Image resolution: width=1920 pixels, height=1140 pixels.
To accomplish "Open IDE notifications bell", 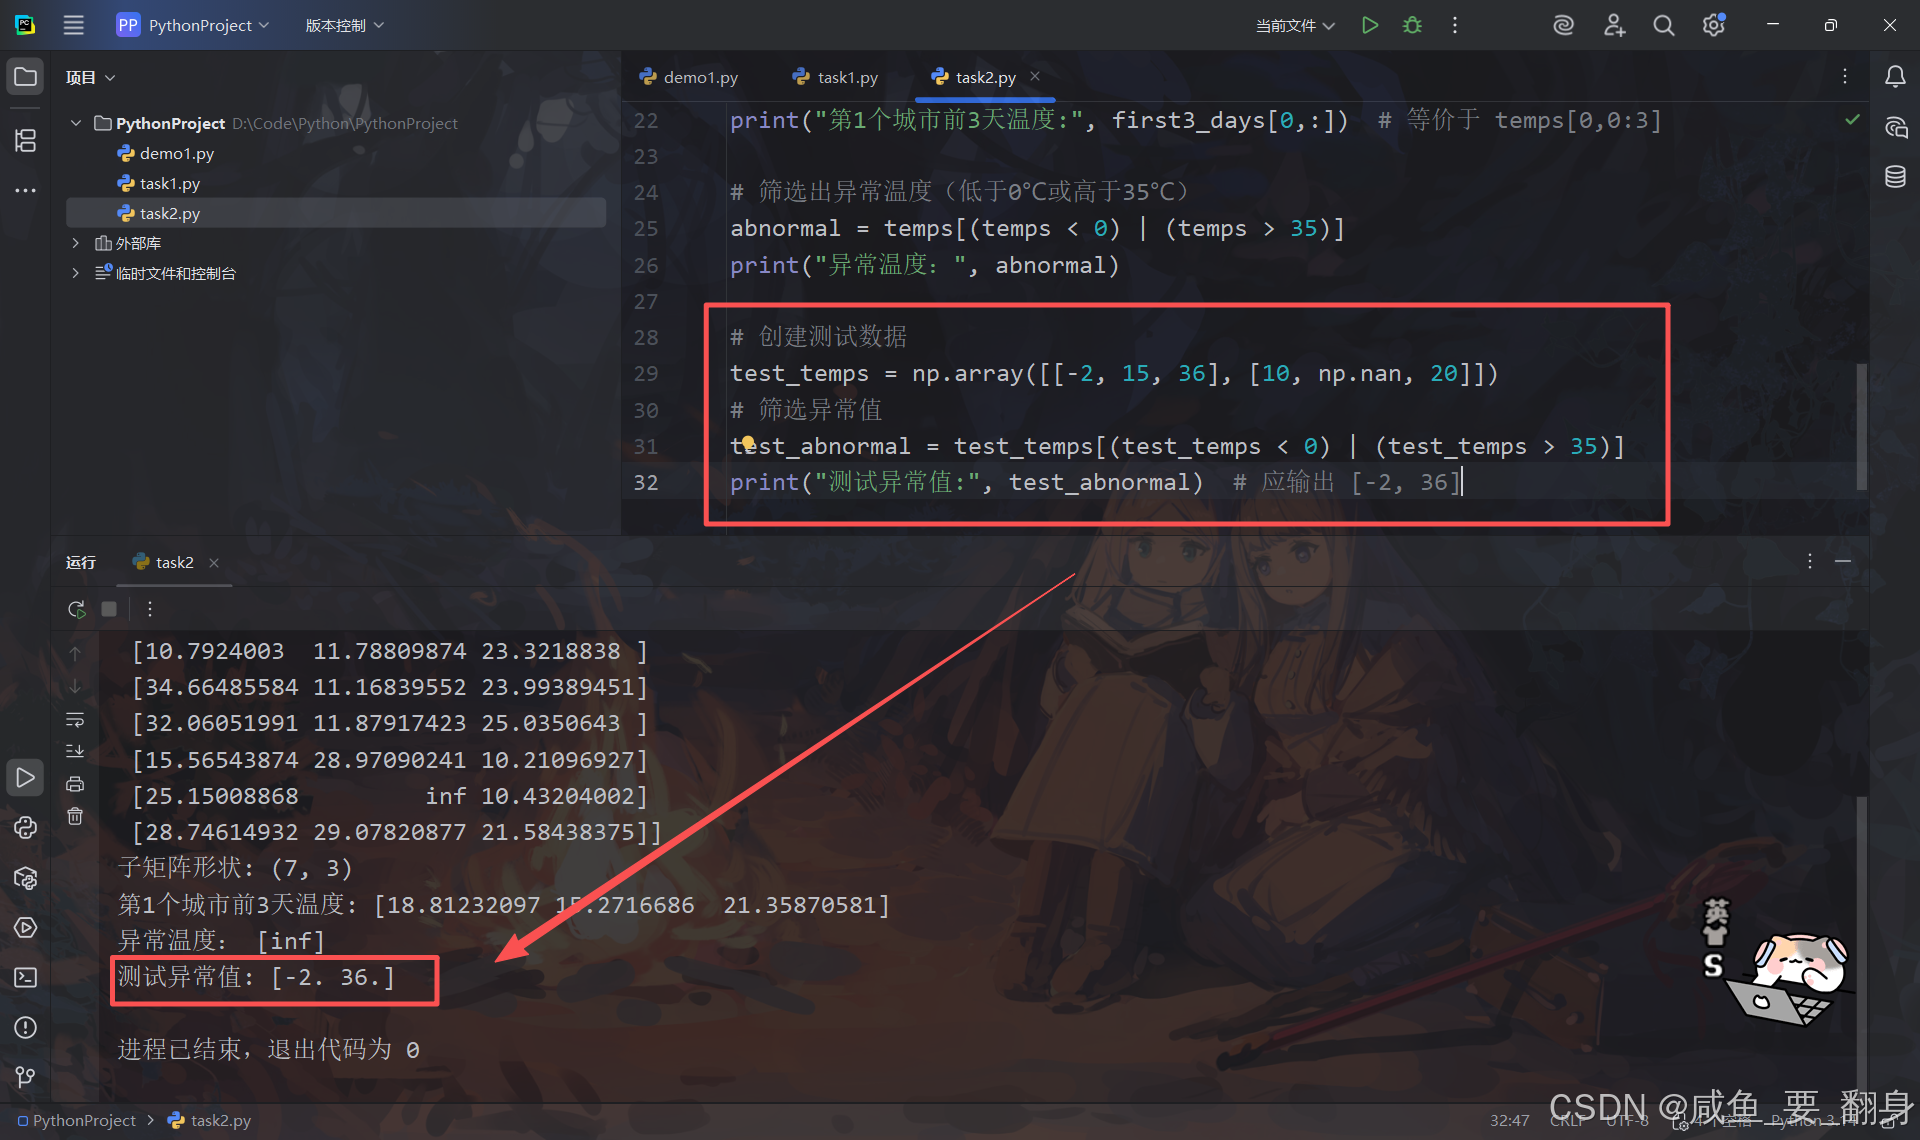I will click(1895, 77).
